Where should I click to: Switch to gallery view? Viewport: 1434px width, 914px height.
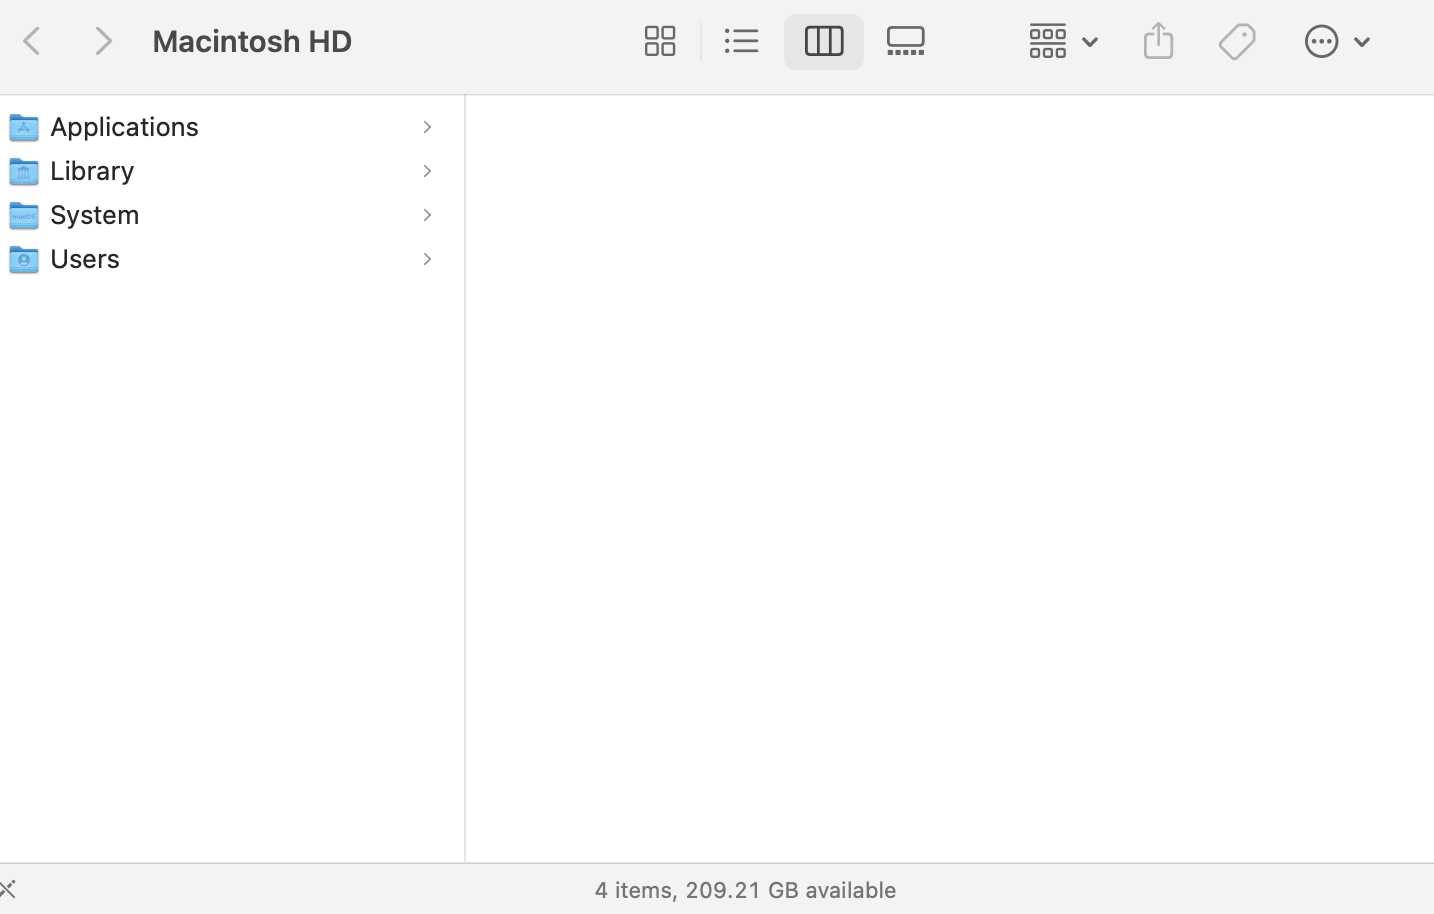[x=906, y=41]
